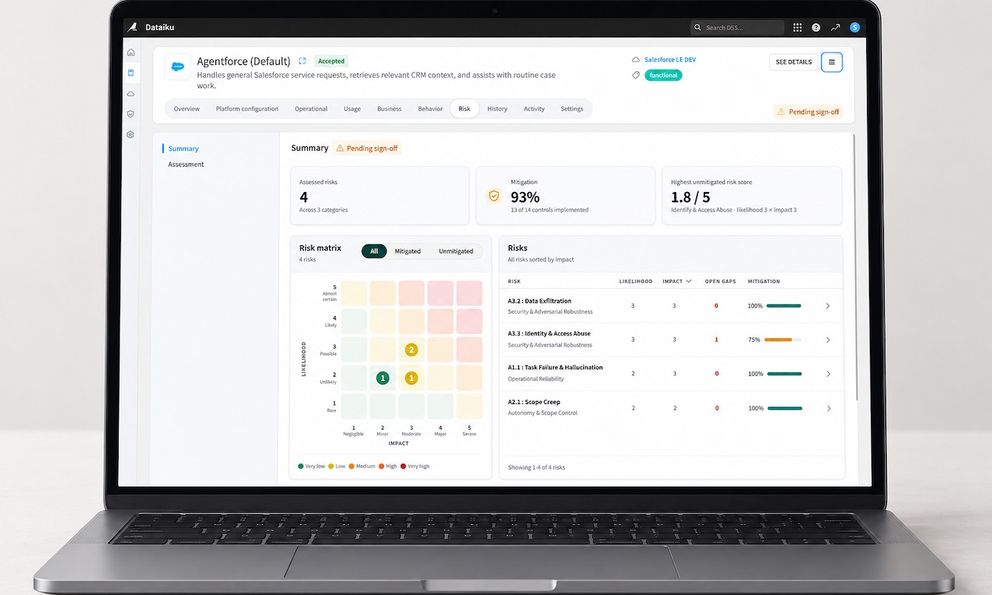This screenshot has height=595, width=992.
Task: Open the gear settings sidebar icon
Action: tap(131, 135)
